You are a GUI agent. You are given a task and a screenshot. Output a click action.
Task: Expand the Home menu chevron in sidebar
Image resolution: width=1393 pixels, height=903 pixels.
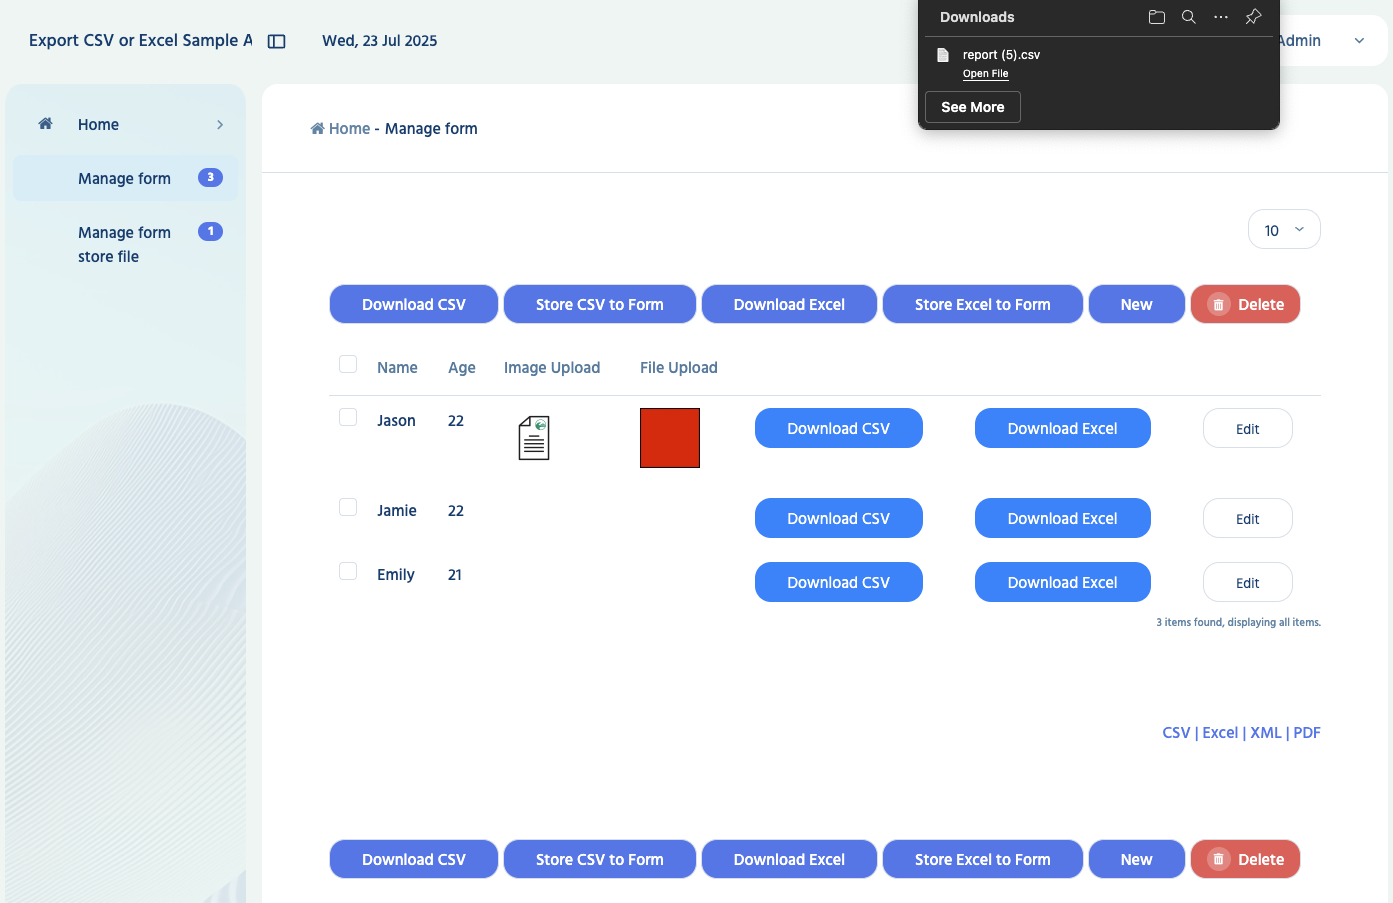pos(220,125)
